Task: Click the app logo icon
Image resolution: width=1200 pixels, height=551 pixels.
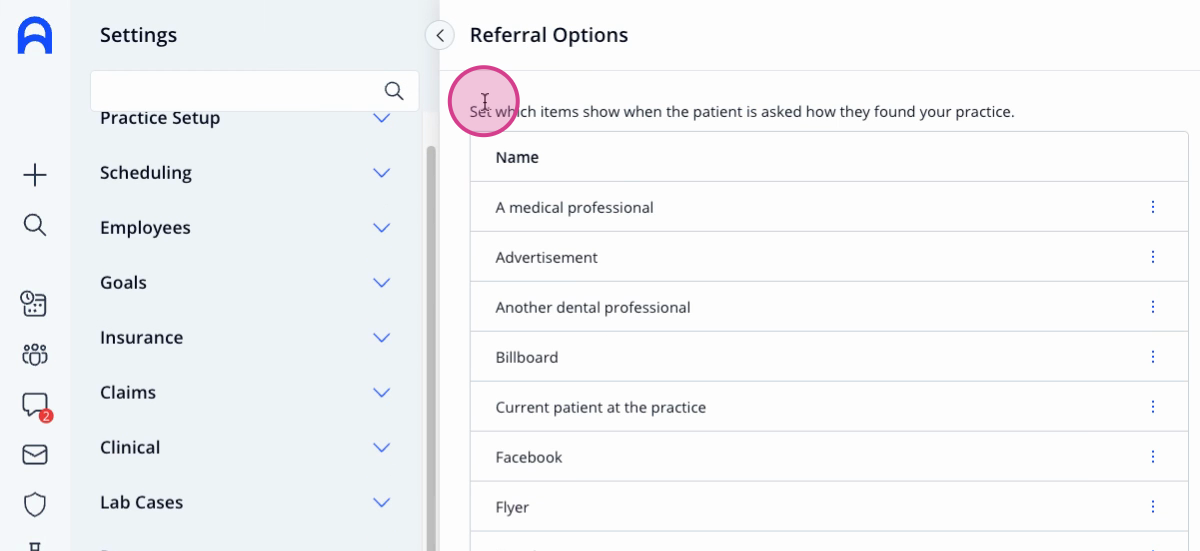Action: click(35, 36)
